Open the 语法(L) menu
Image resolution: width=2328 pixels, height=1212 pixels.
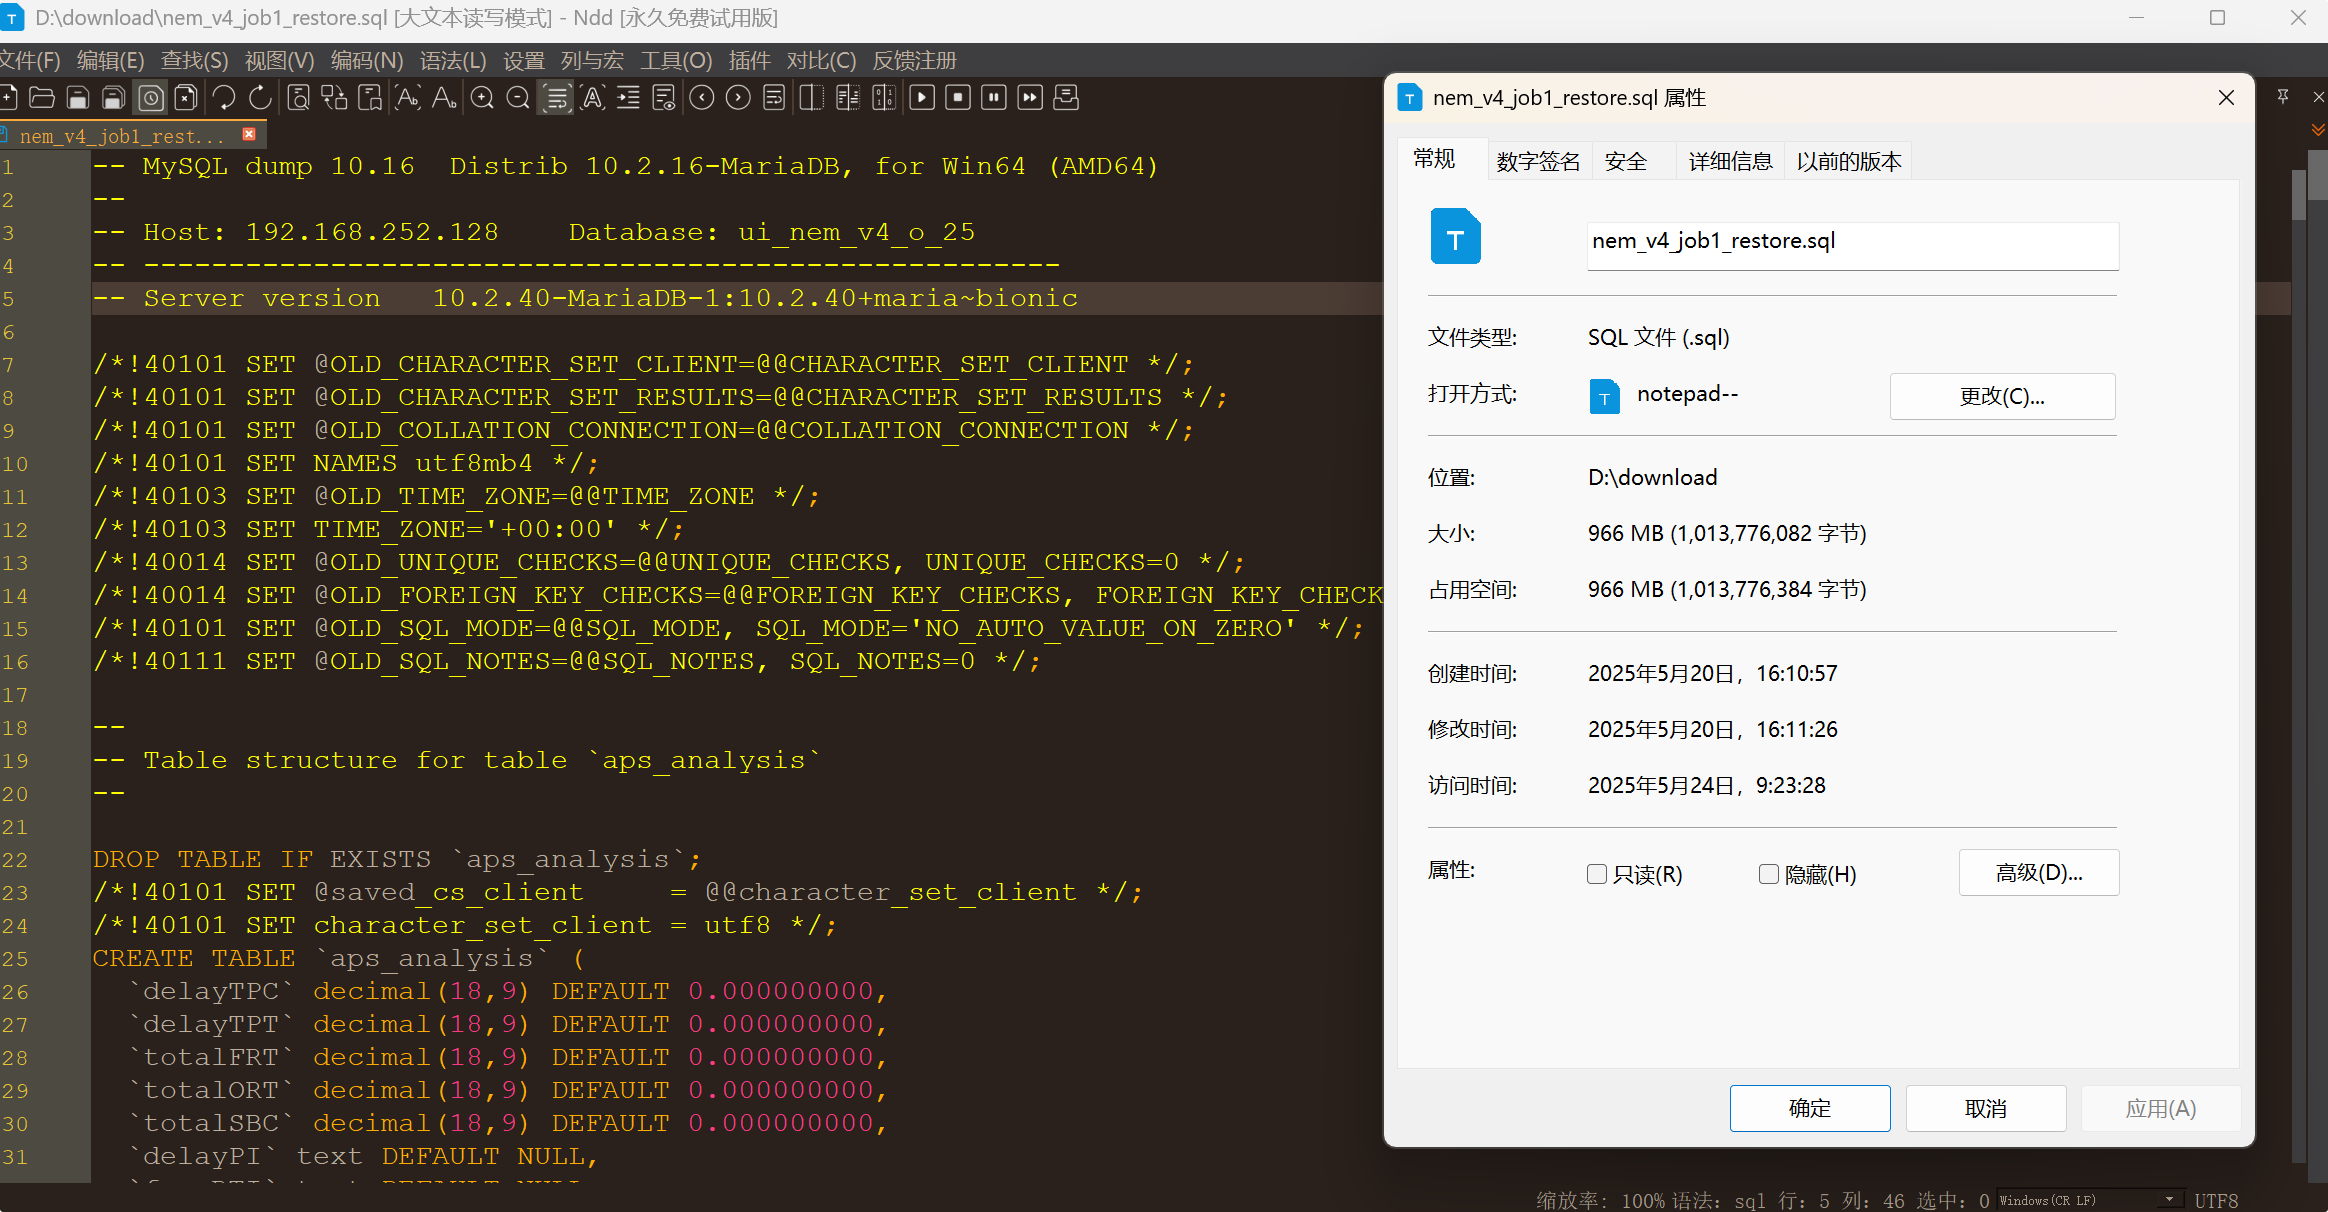point(452,60)
